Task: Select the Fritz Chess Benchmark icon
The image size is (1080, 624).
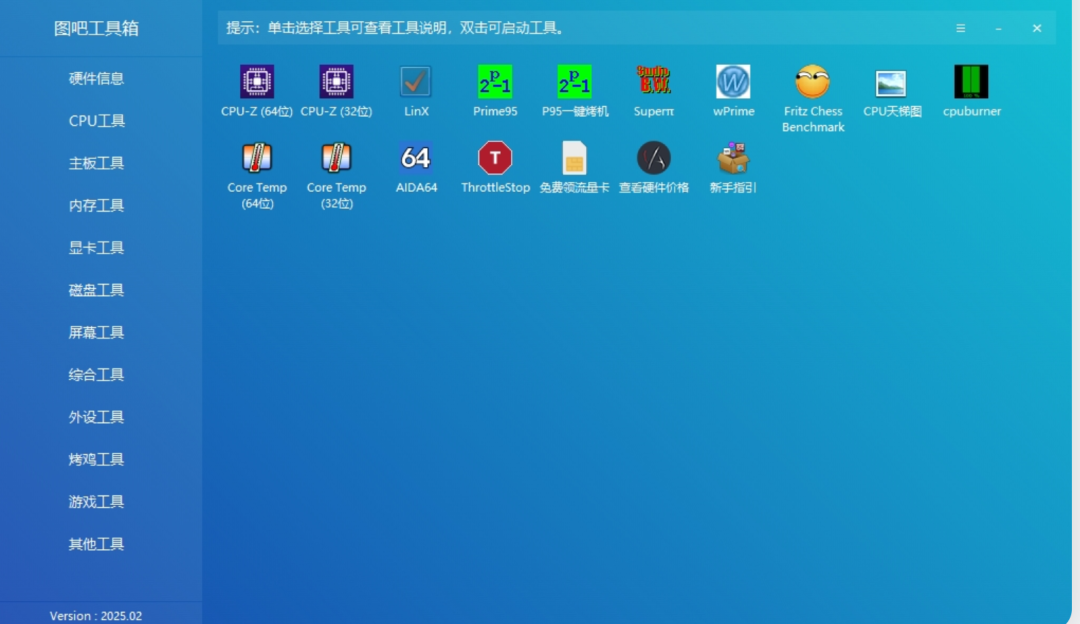Action: (813, 82)
